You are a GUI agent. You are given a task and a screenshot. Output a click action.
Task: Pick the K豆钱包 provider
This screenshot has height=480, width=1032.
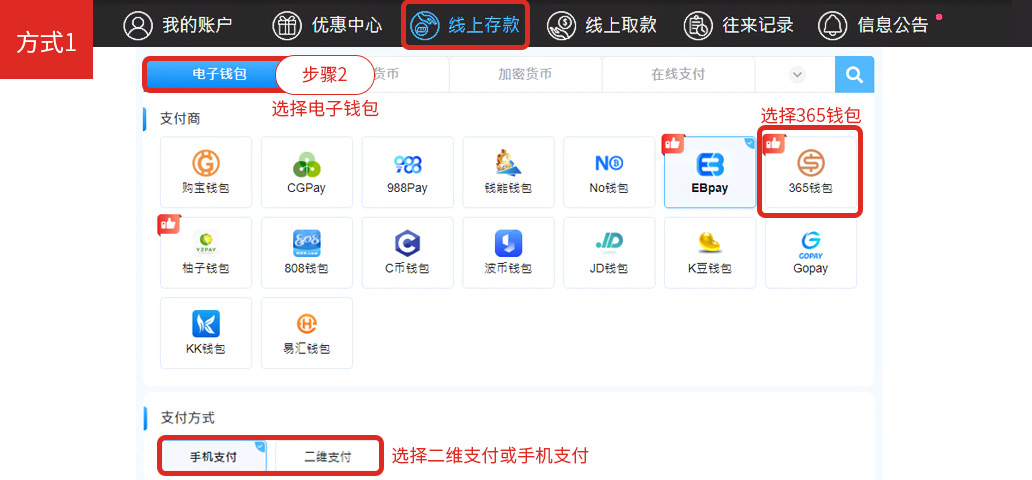tap(710, 253)
